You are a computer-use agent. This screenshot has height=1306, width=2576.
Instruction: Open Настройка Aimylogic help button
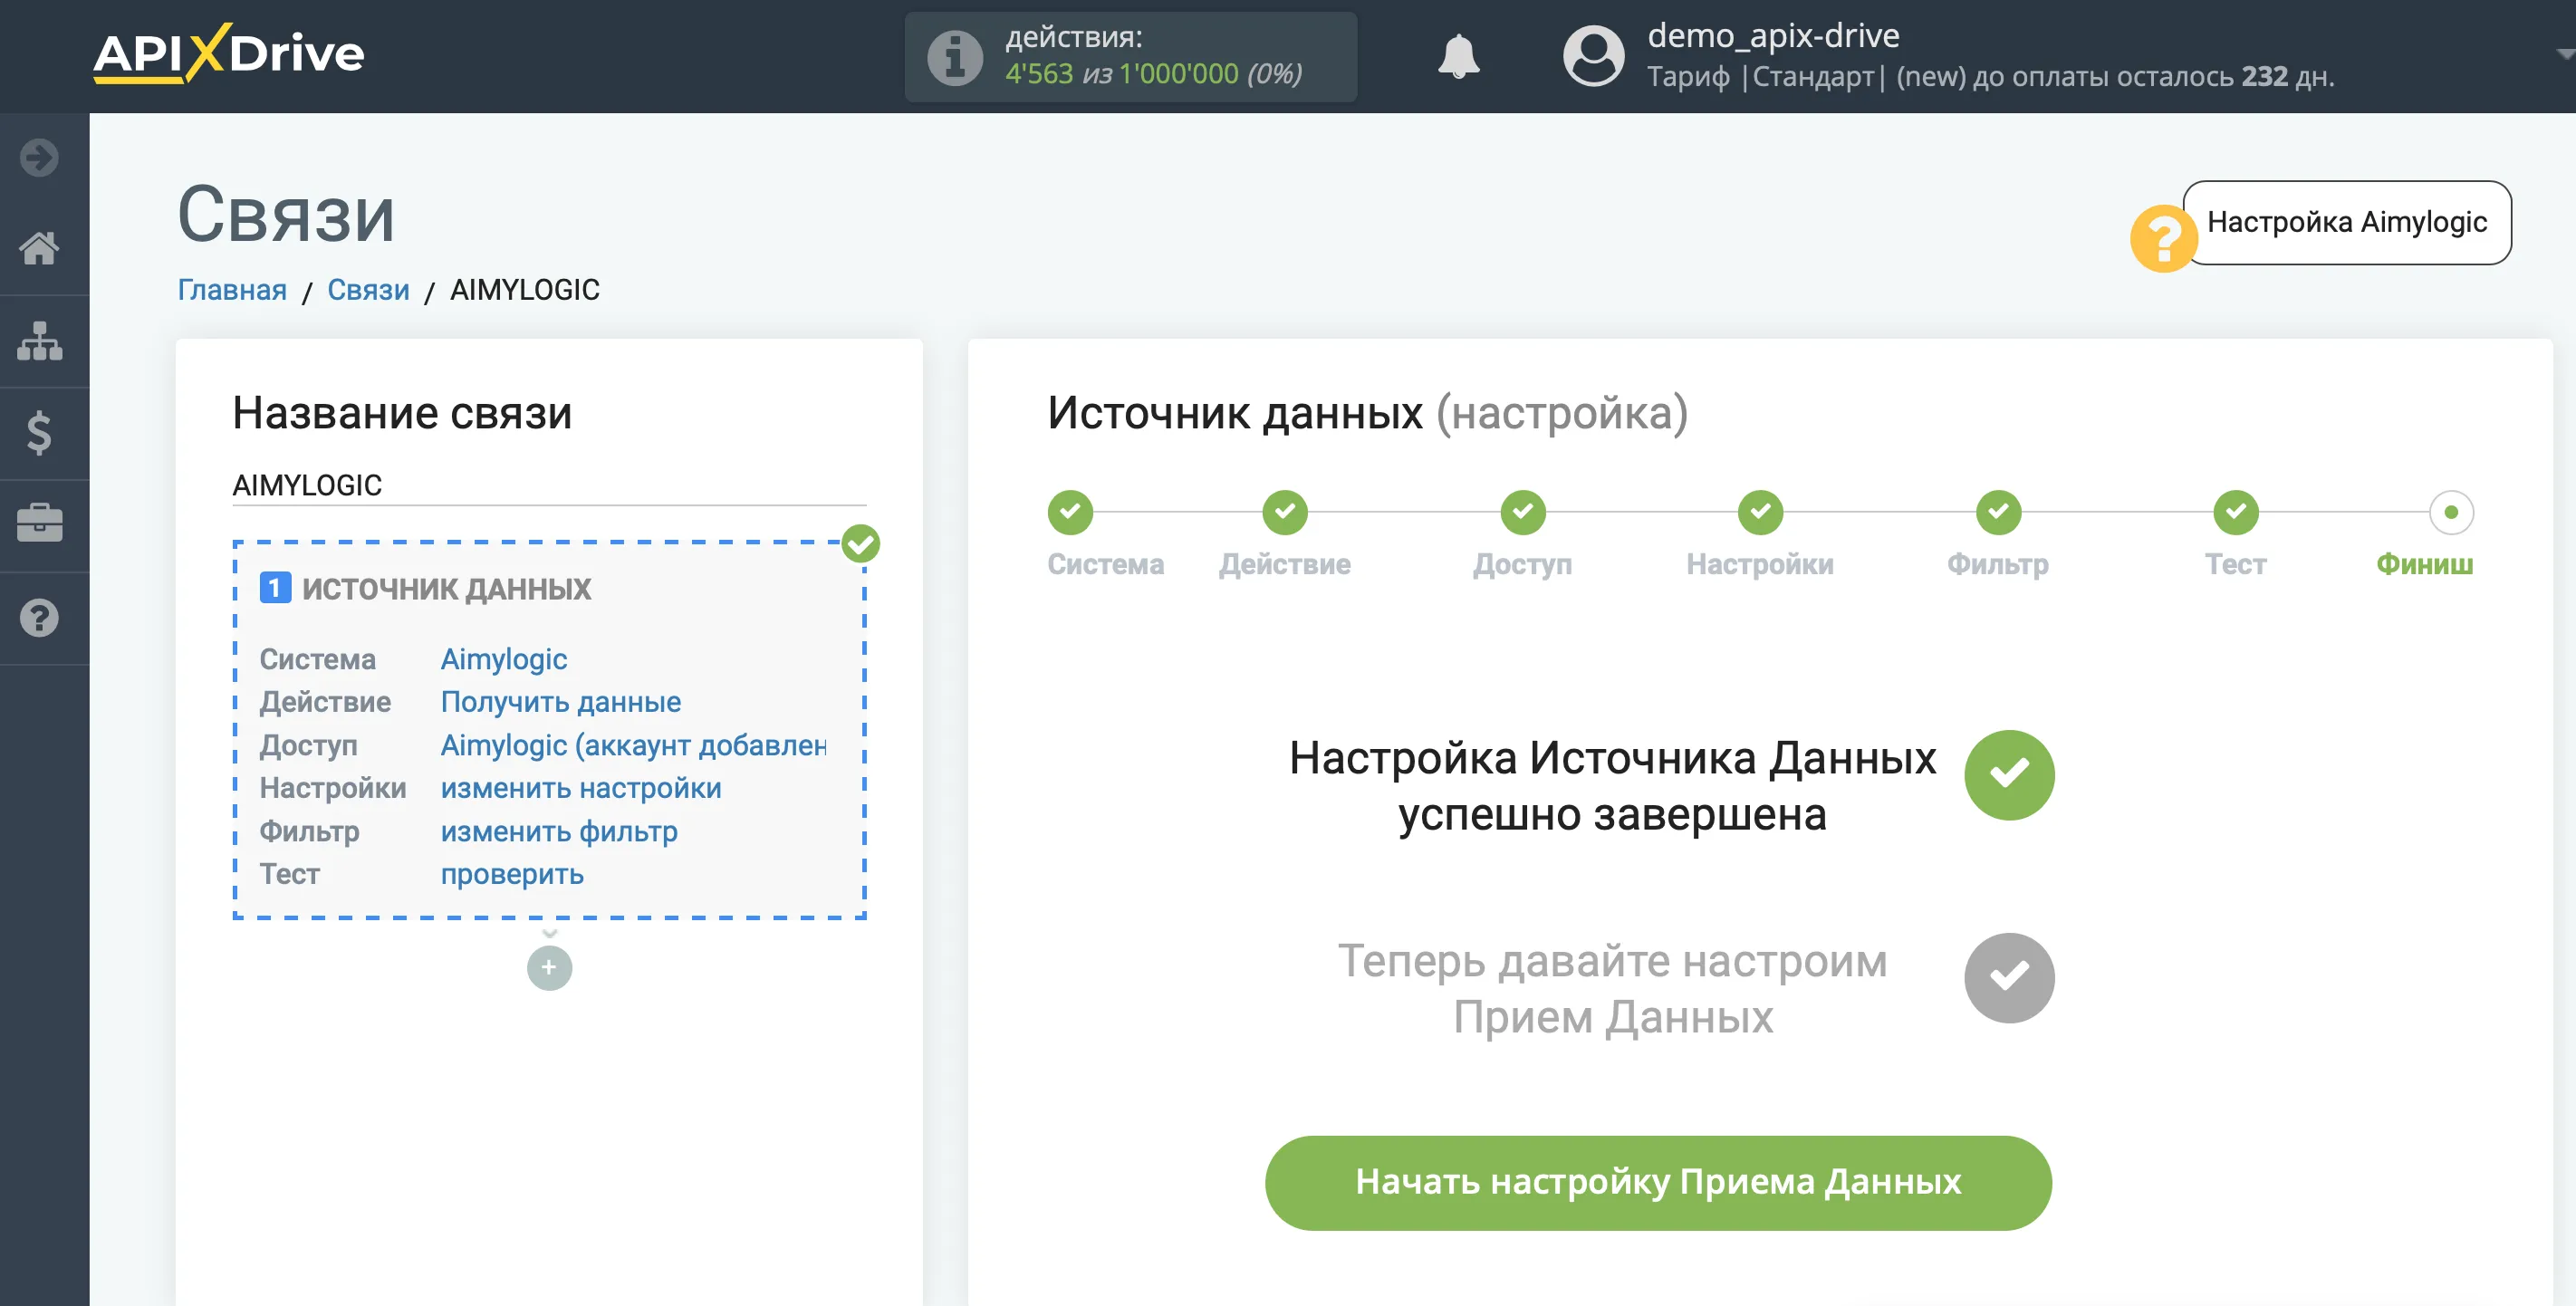click(2346, 222)
